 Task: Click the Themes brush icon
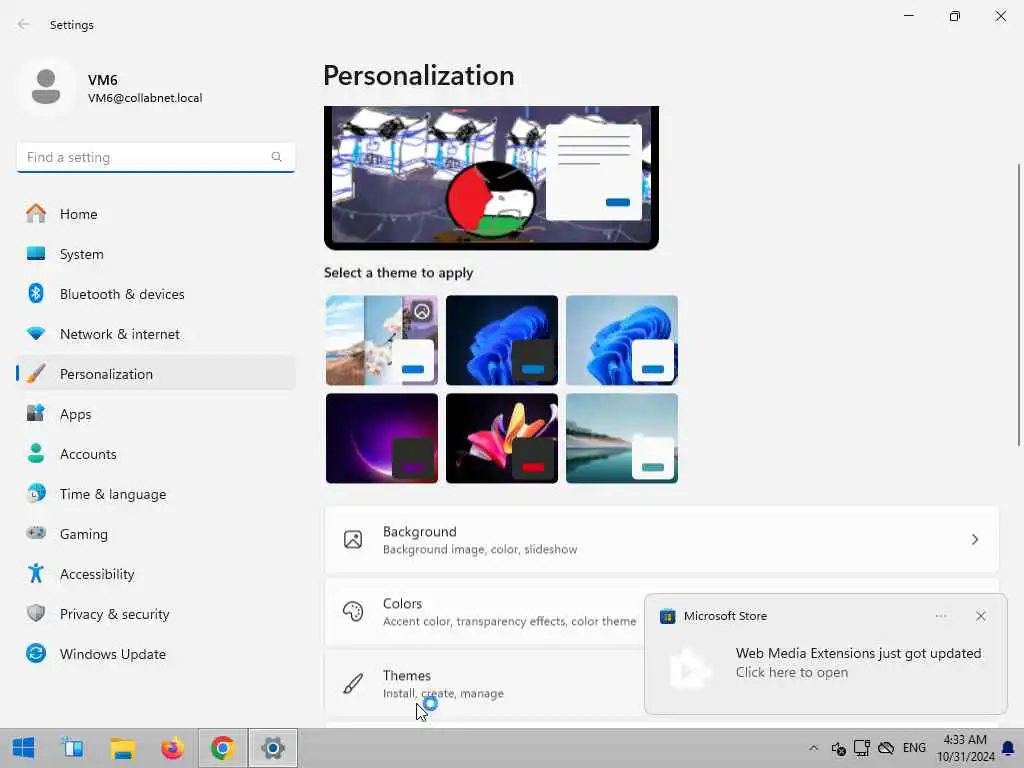tap(353, 684)
